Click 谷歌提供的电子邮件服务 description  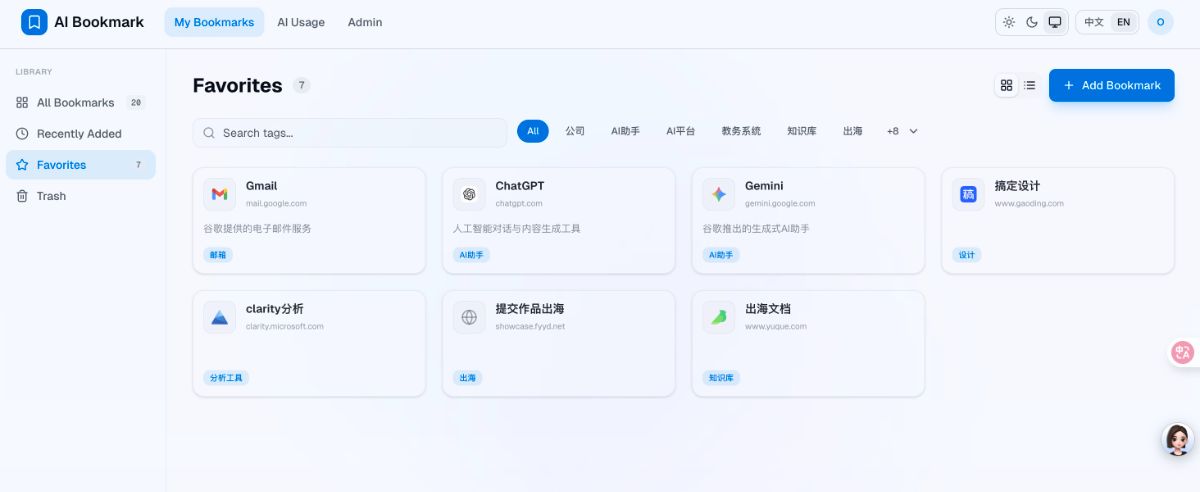coord(257,228)
